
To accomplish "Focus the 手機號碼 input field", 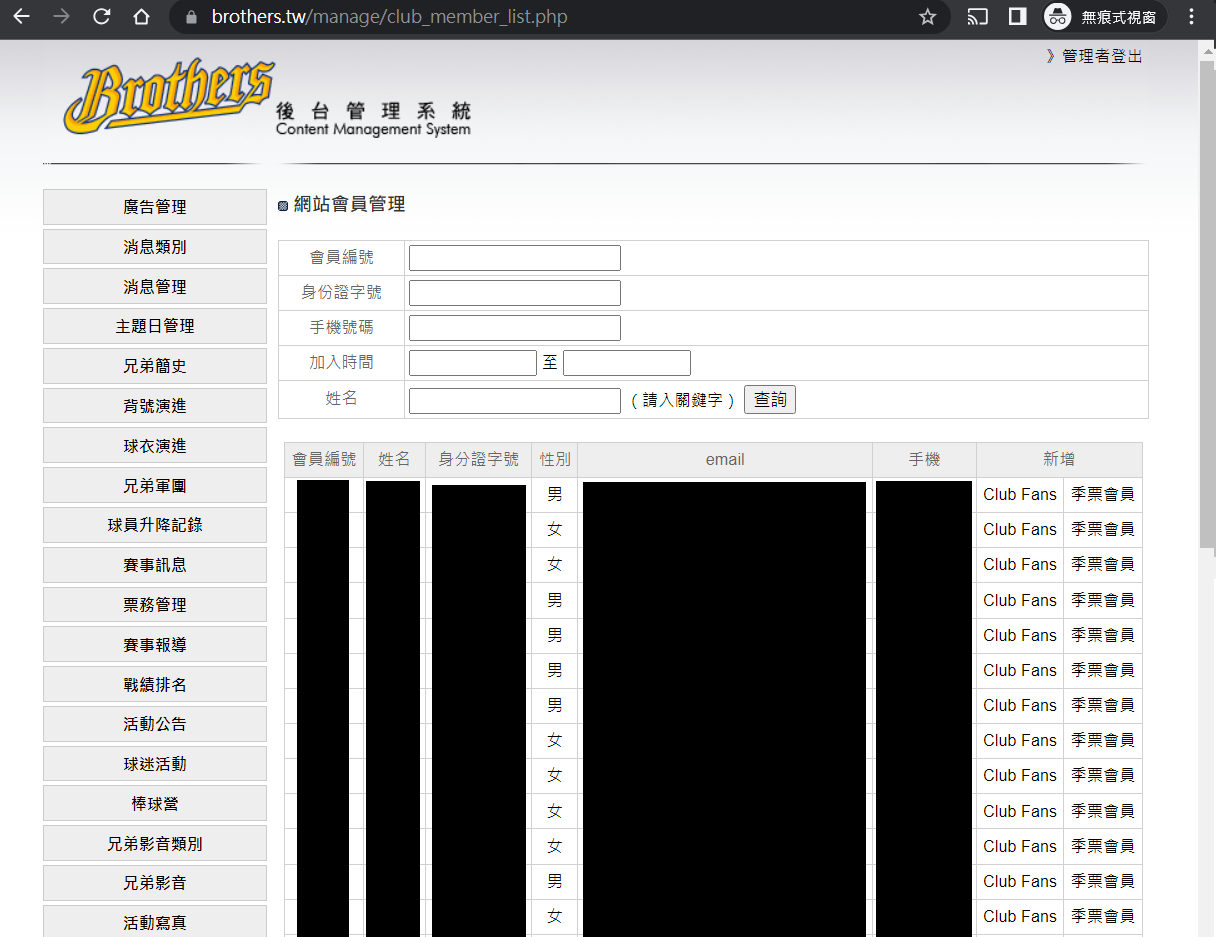I will [x=515, y=328].
